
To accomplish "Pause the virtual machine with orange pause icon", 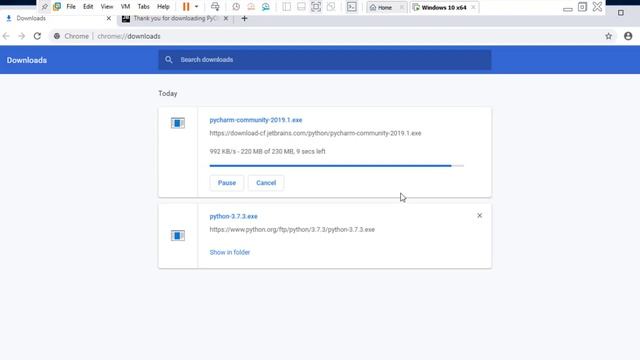I will pyautogui.click(x=186, y=7).
